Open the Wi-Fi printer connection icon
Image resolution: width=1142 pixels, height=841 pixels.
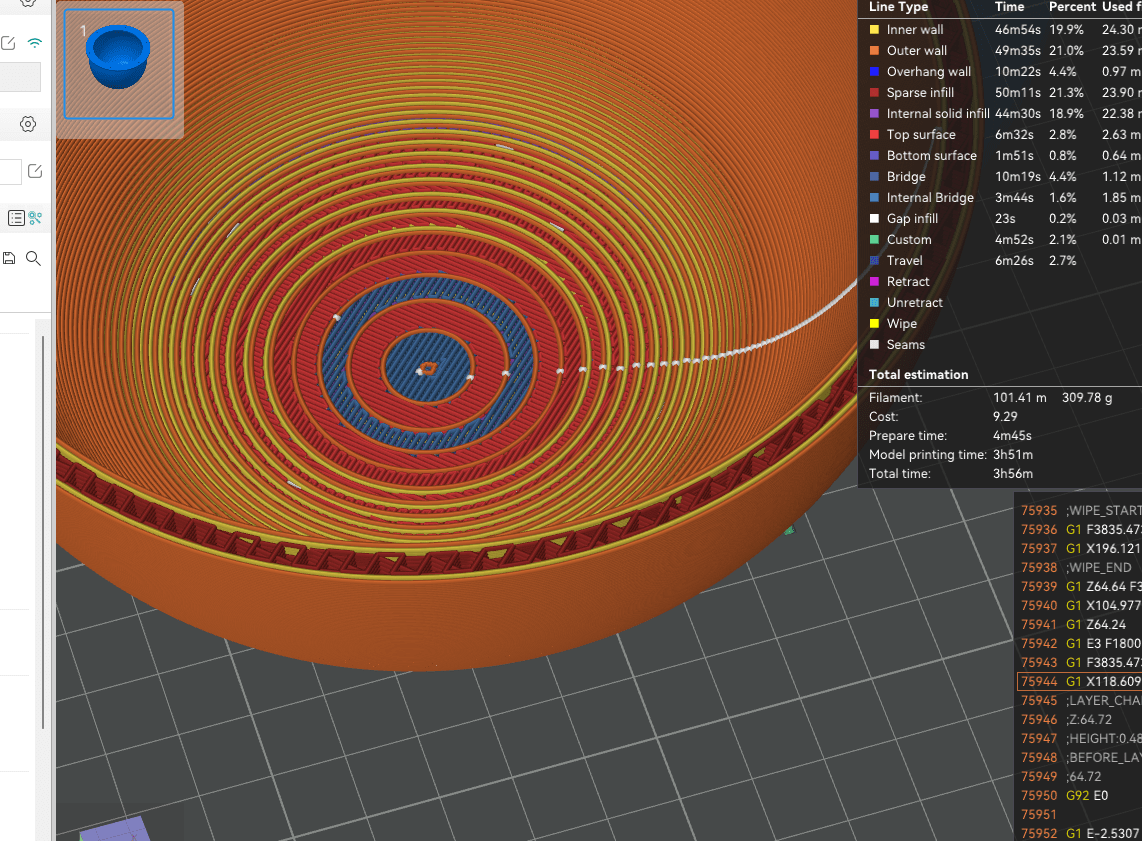pos(34,43)
